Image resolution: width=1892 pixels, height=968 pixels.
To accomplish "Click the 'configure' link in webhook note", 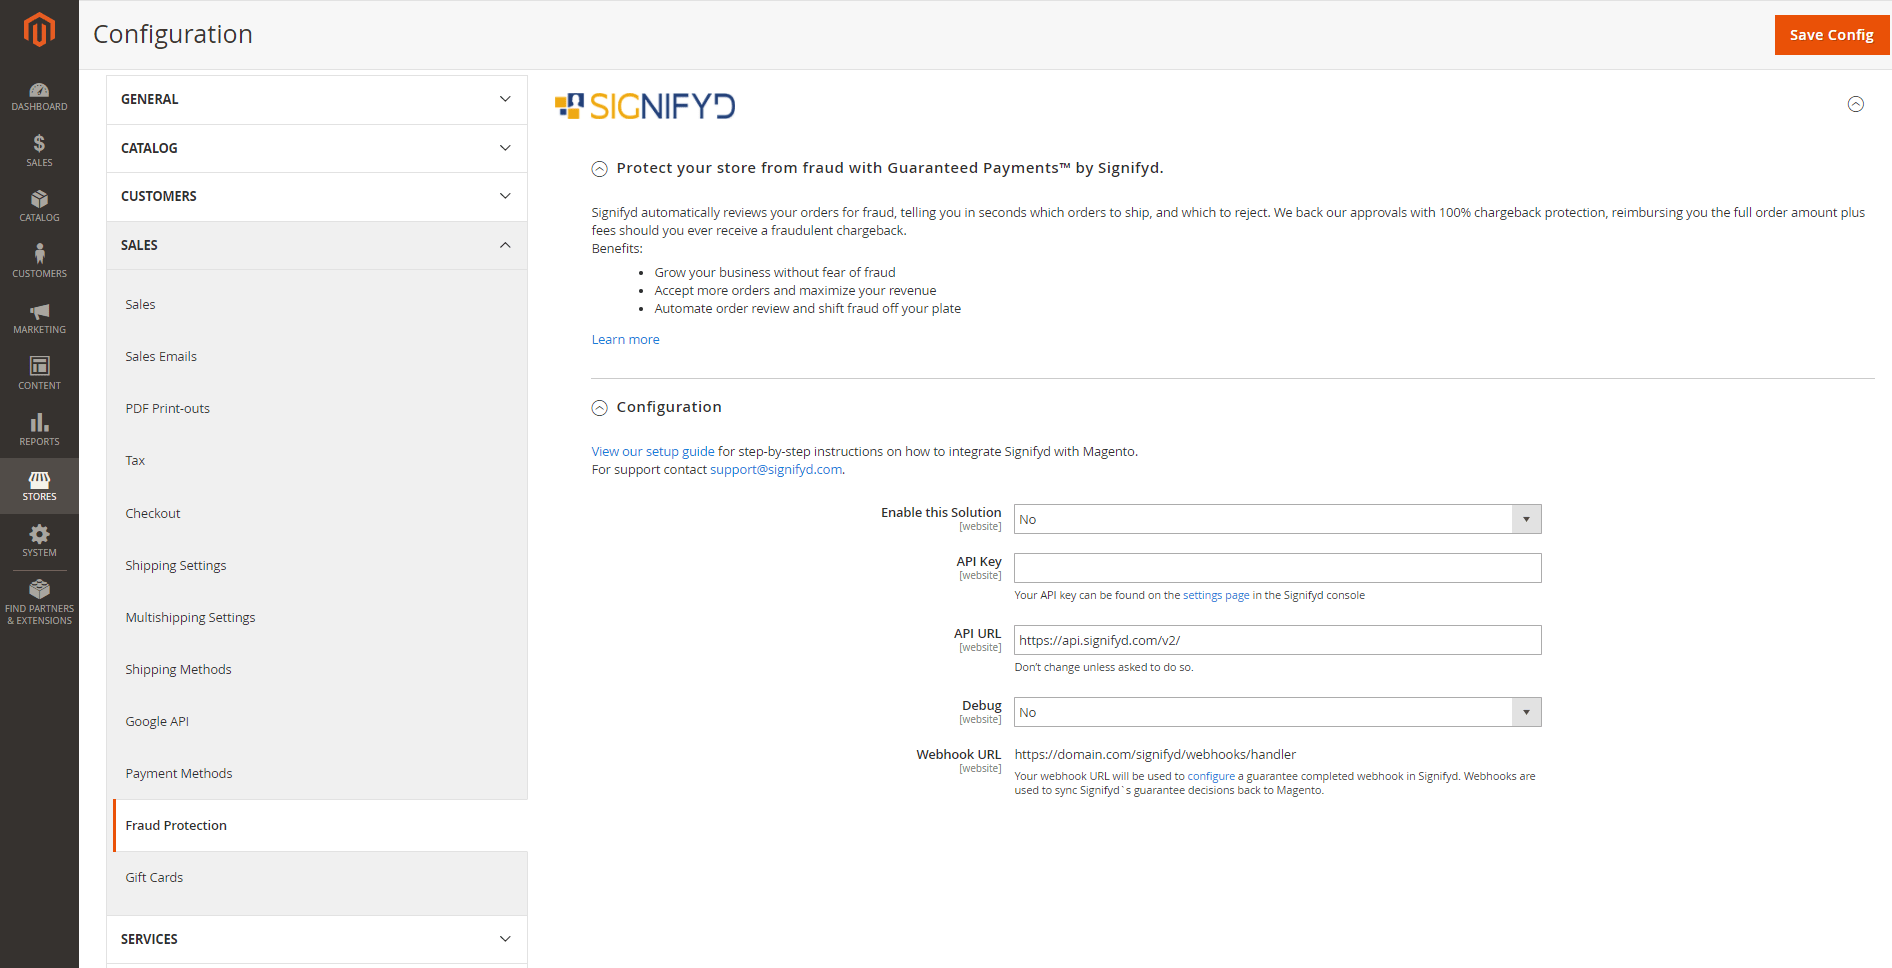I will (x=1211, y=776).
